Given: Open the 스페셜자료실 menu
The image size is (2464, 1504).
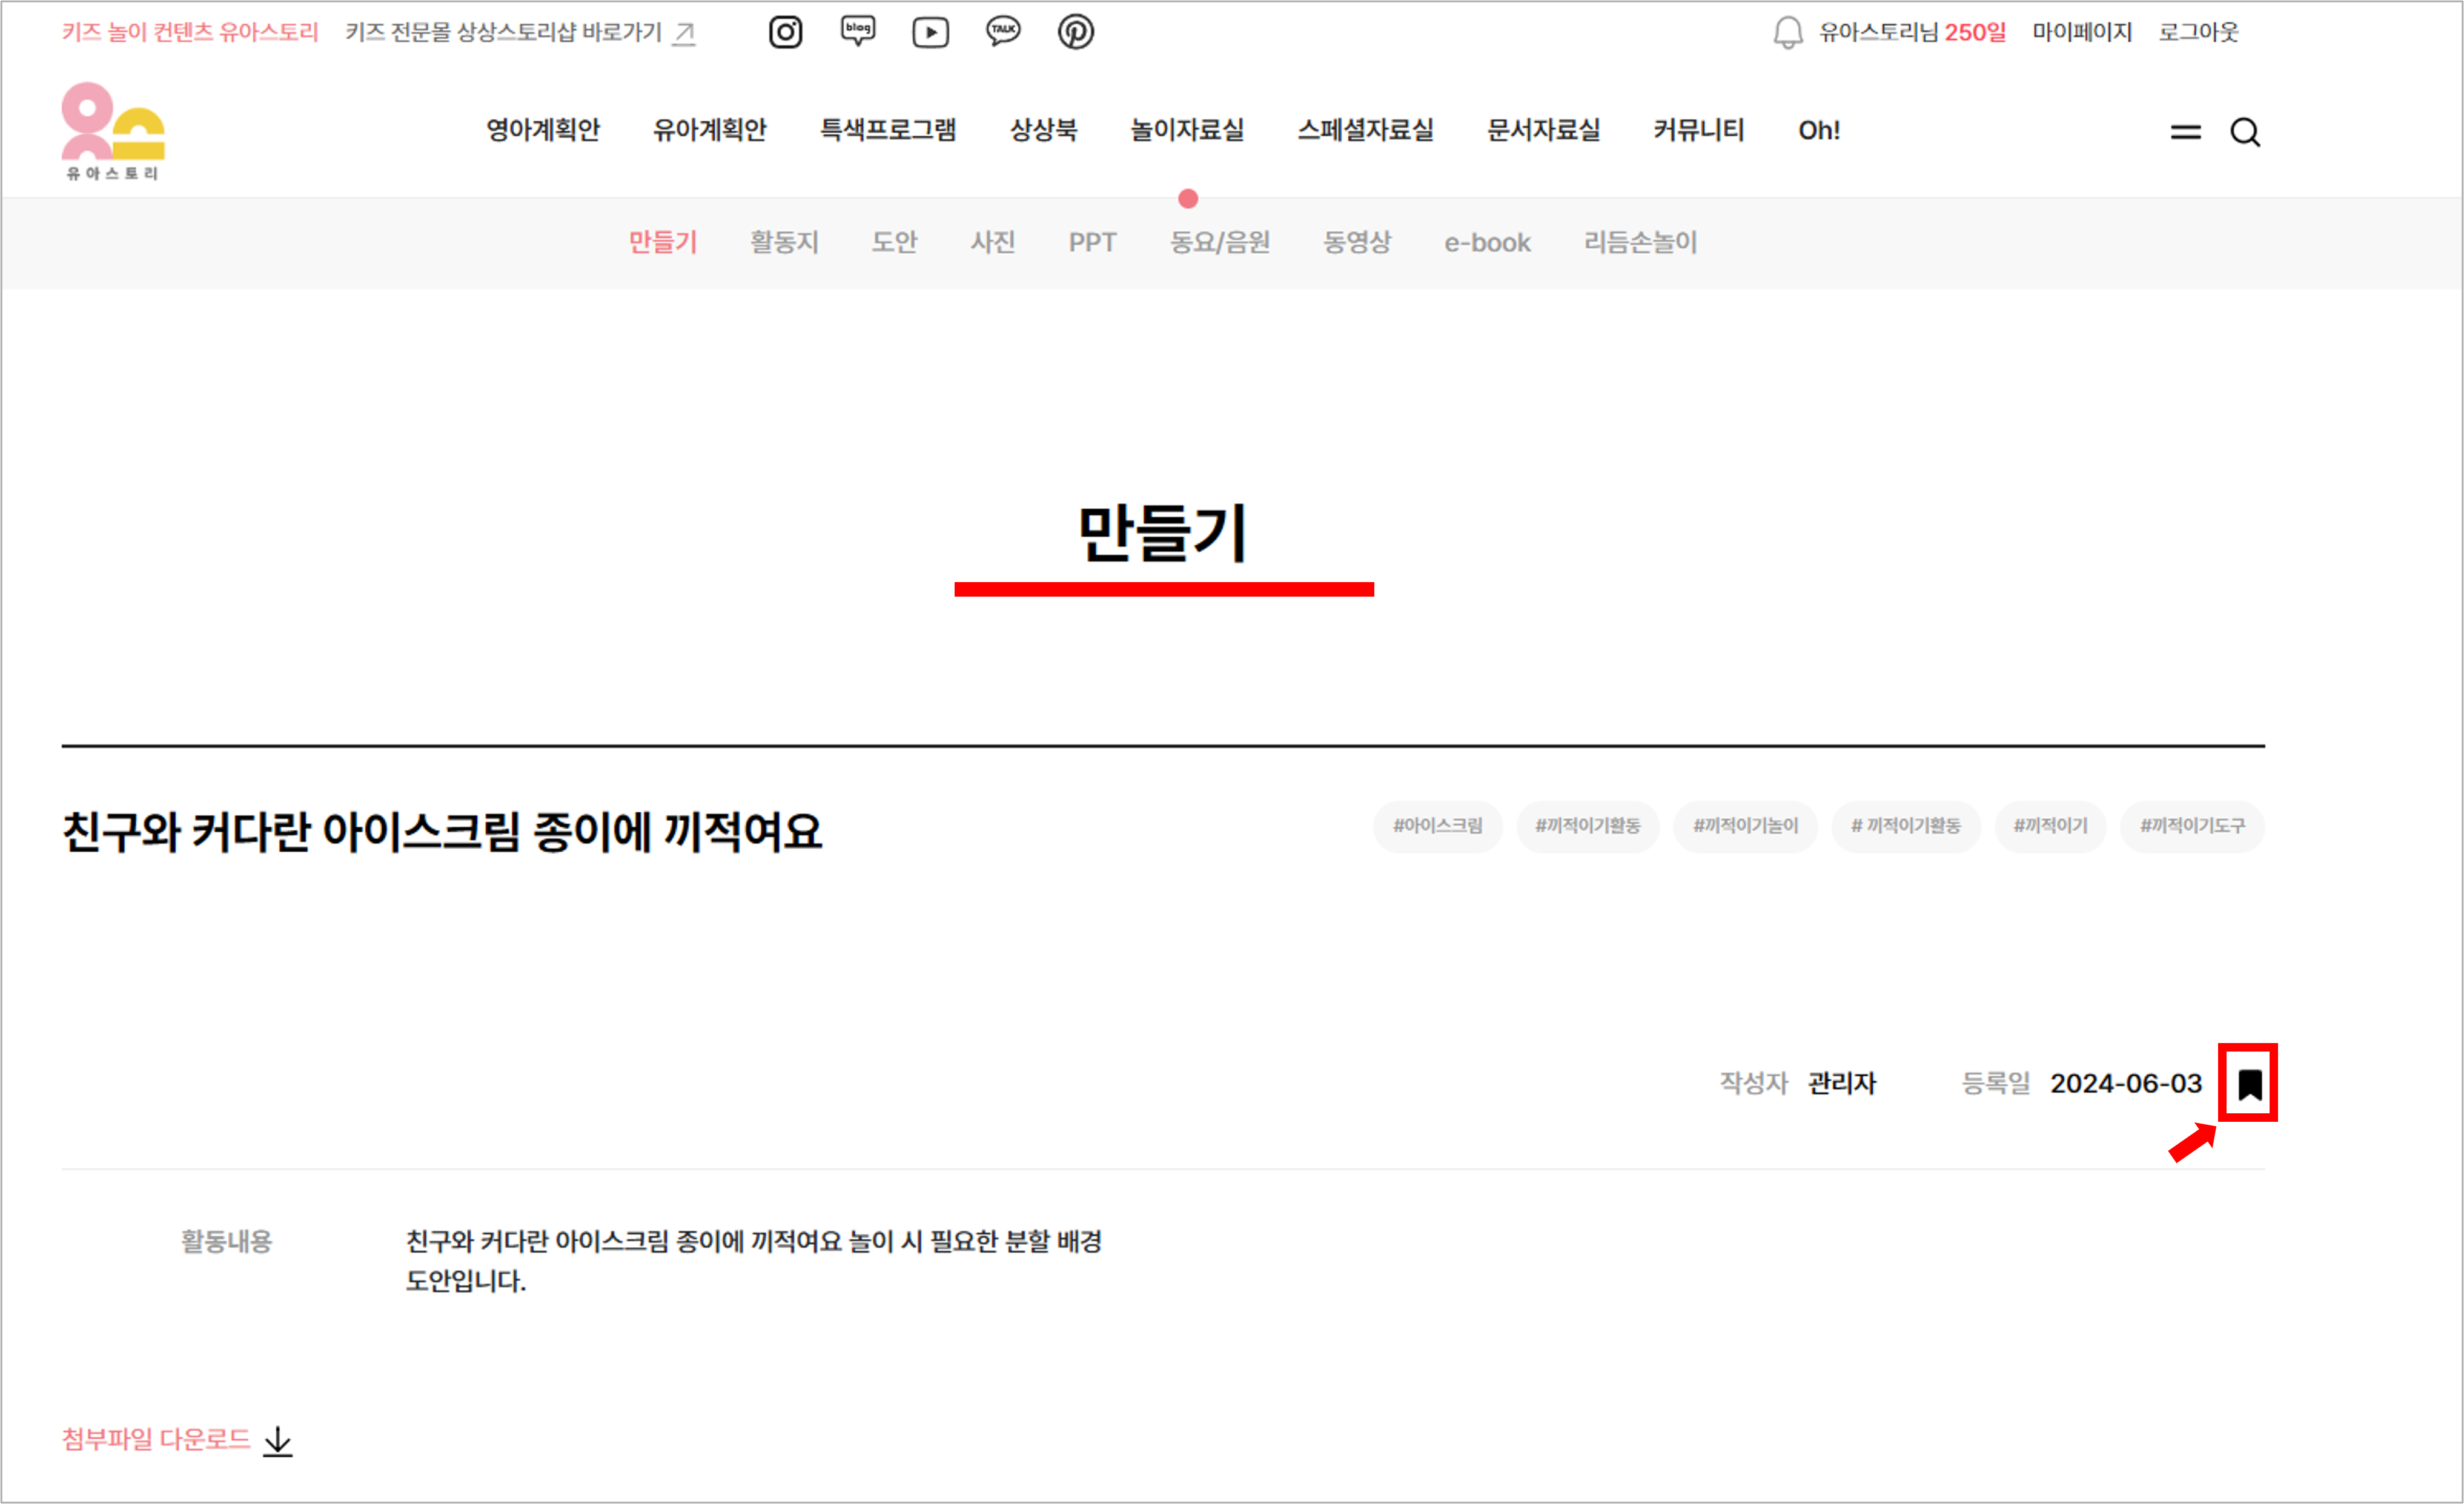Looking at the screenshot, I should 1365,130.
